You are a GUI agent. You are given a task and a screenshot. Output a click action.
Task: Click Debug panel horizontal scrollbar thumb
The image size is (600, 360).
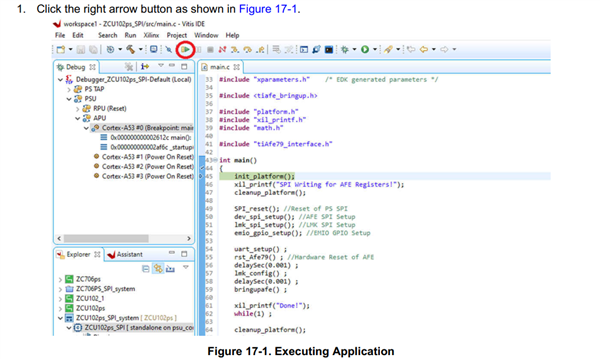106,238
